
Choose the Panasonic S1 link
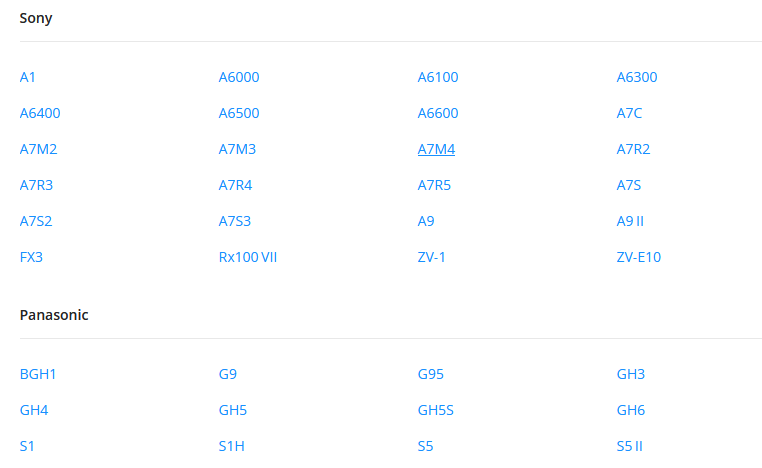coord(27,446)
